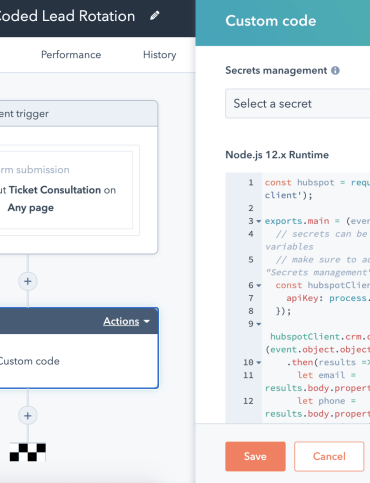Click 'let phone =' on line 12
The width and height of the screenshot is (370, 483).
coord(327,401)
